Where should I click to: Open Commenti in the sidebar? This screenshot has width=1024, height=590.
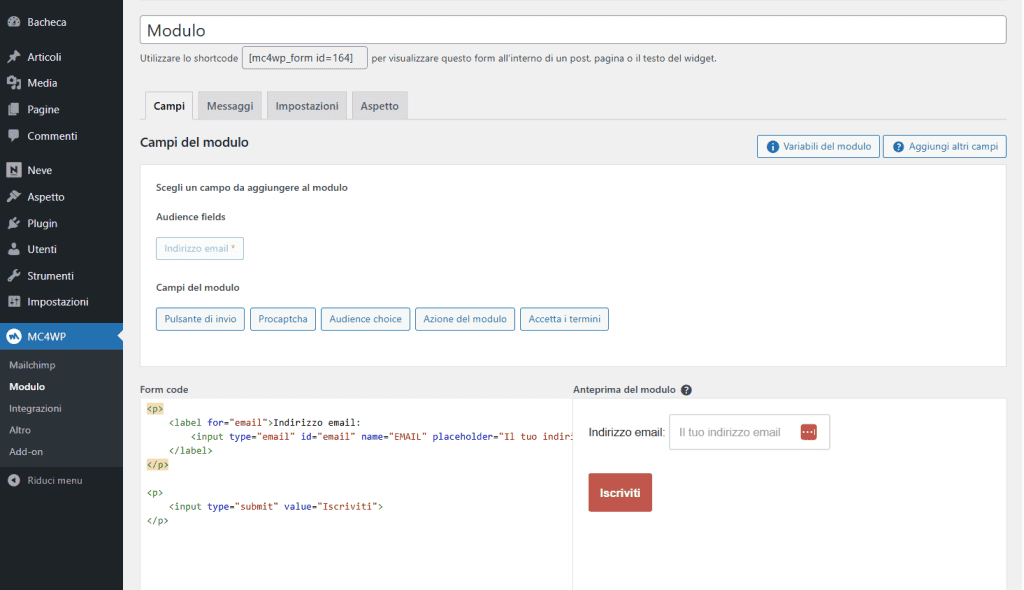coord(61,135)
